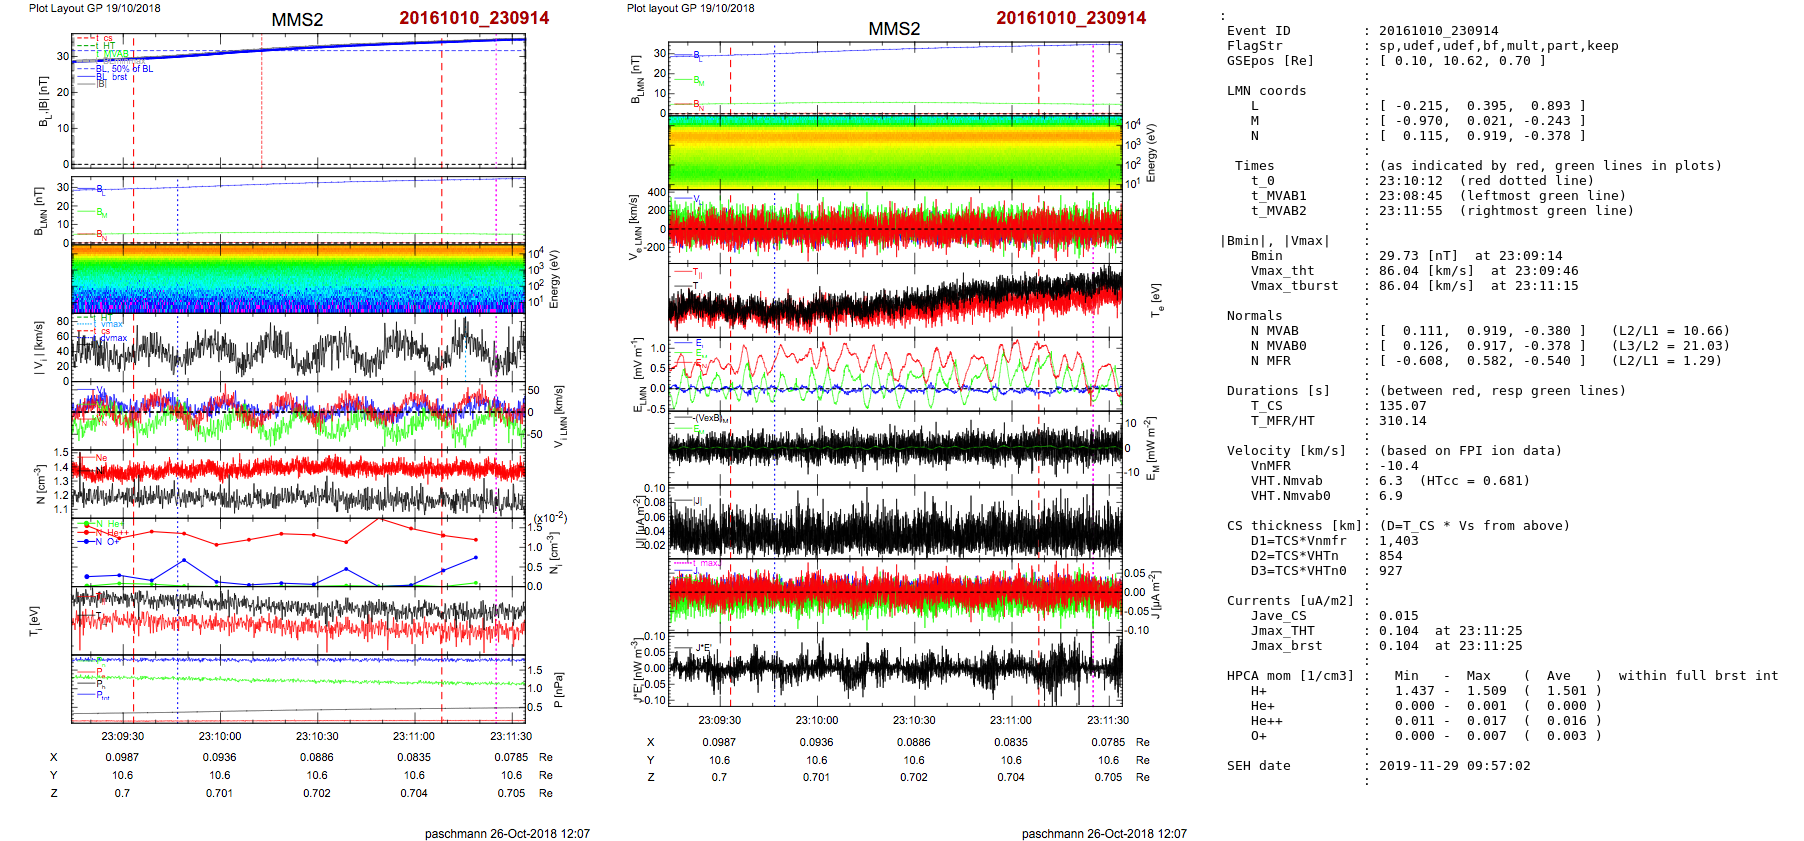The image size is (1804, 841).
Task: Click the red 20161010_230914 title on right plot
Action: tap(1071, 18)
